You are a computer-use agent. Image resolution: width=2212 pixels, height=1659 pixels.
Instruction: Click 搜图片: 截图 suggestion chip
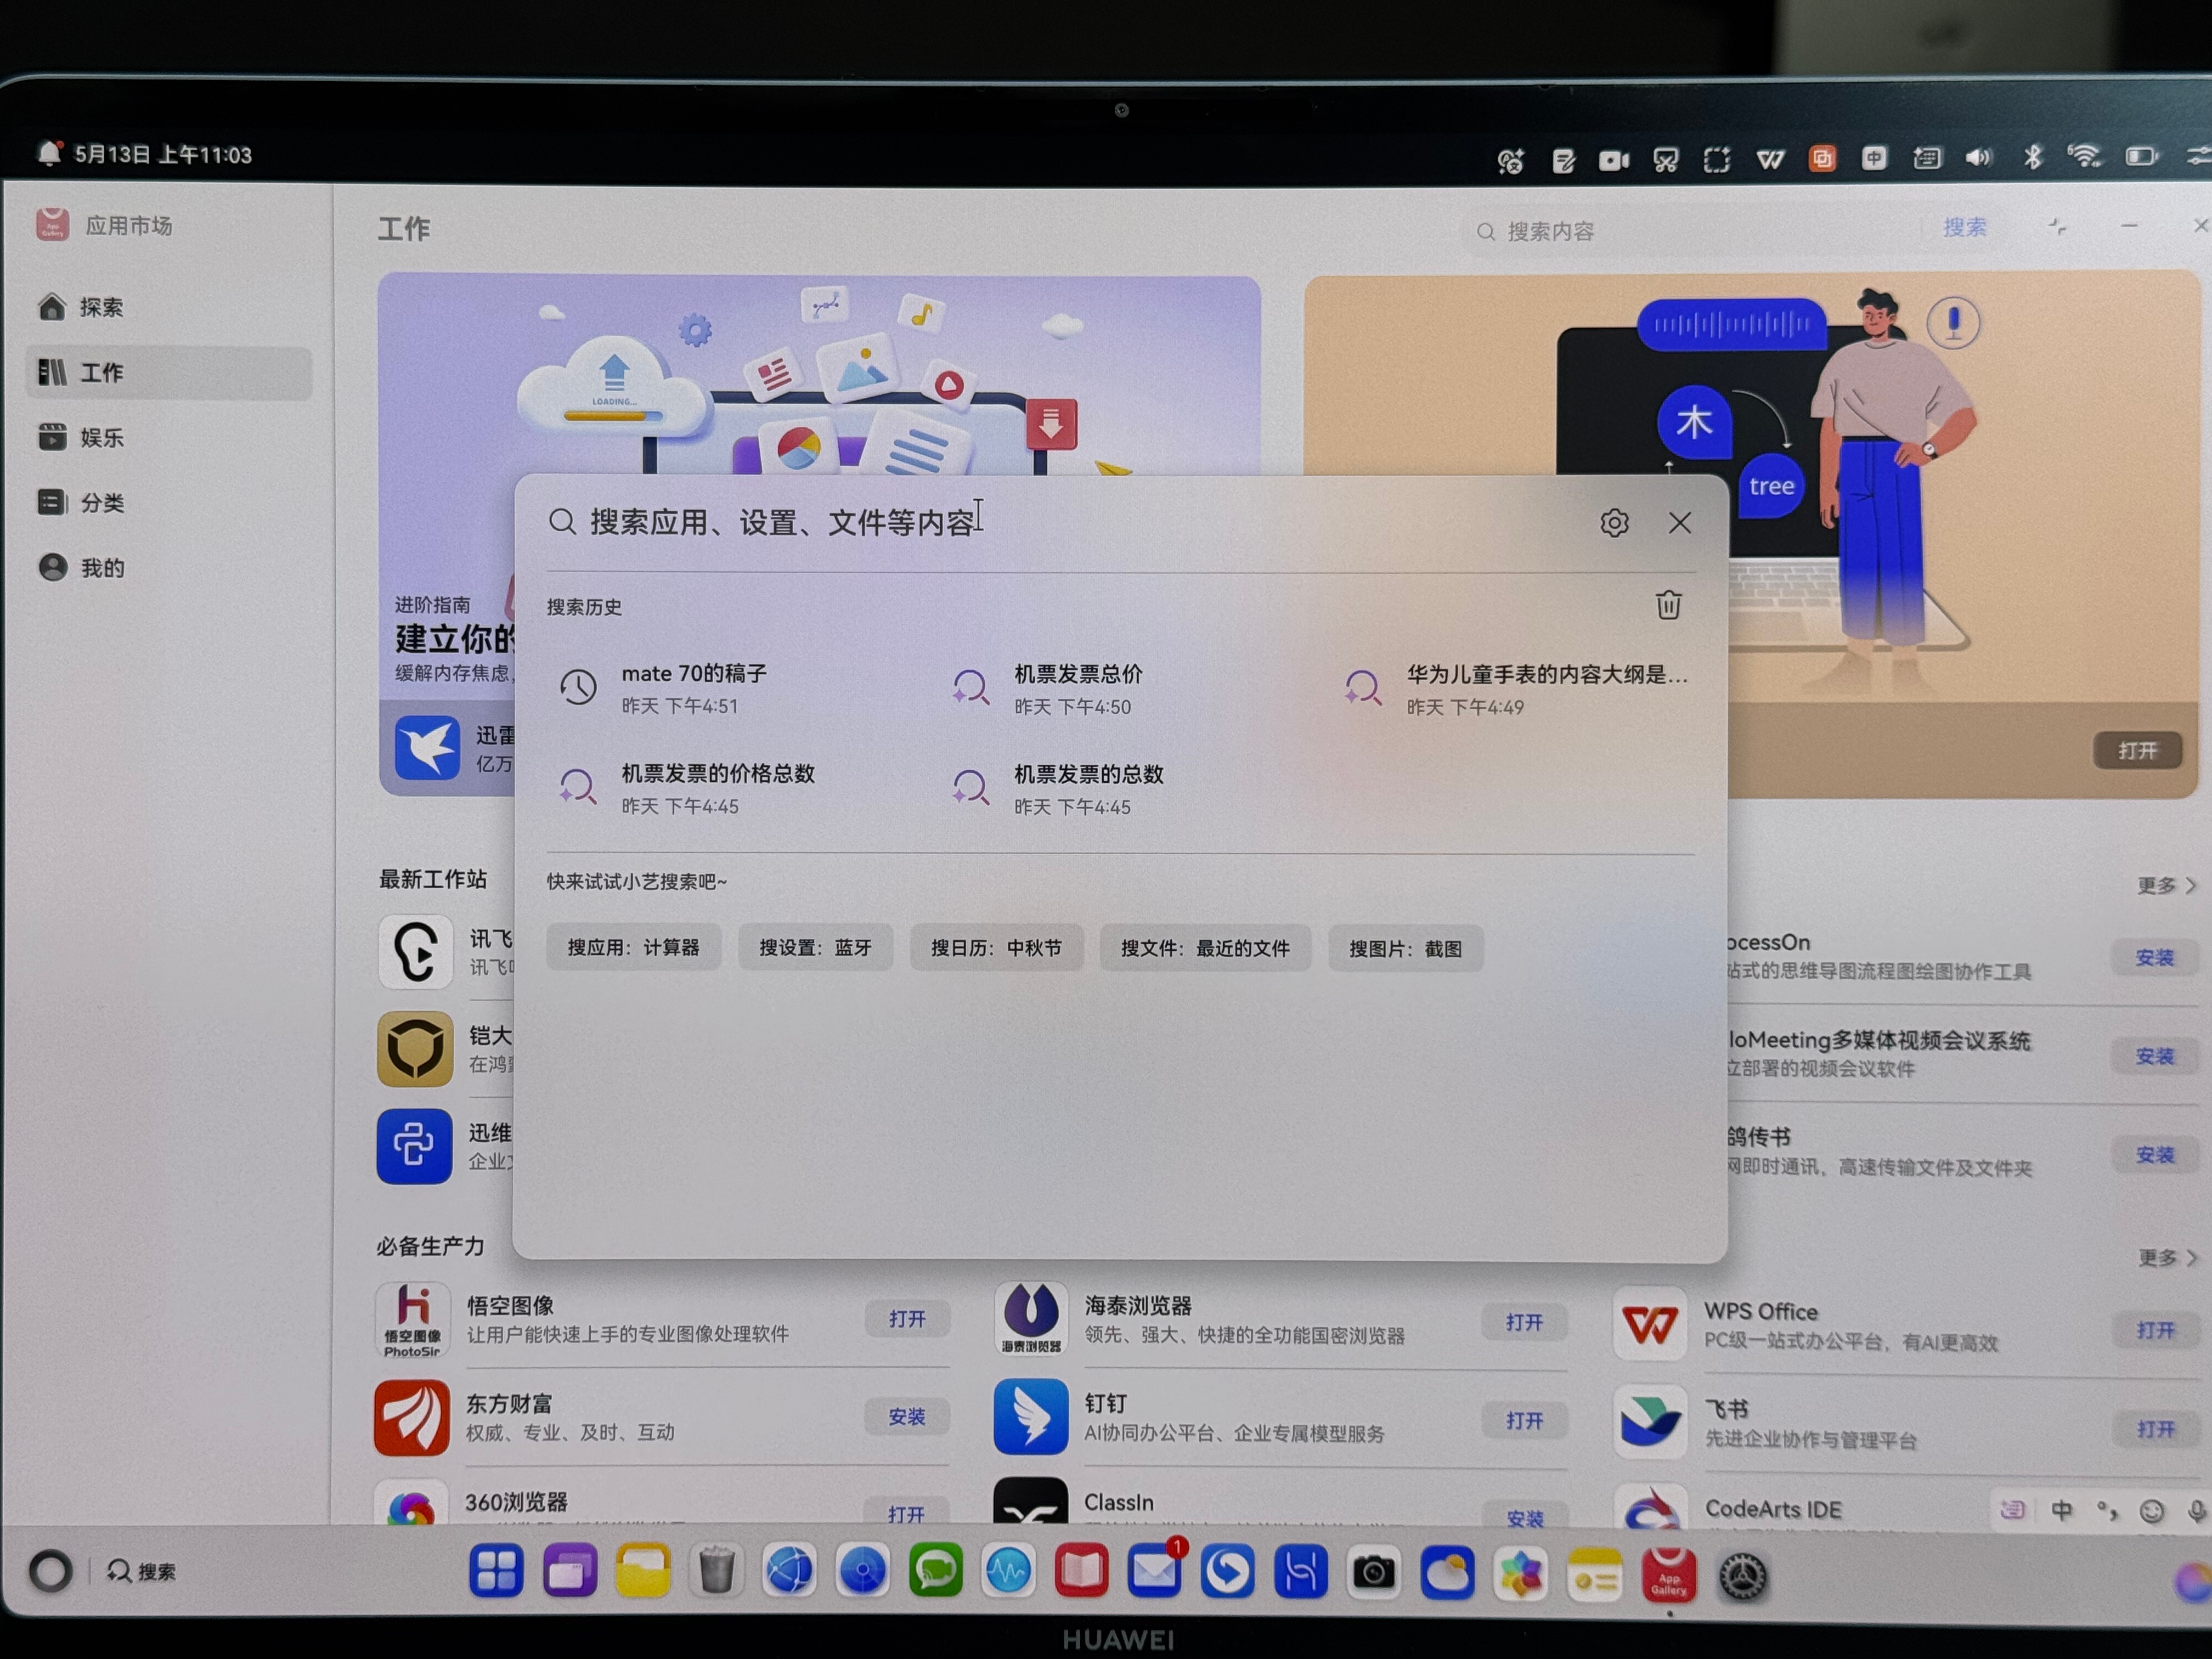point(1405,949)
